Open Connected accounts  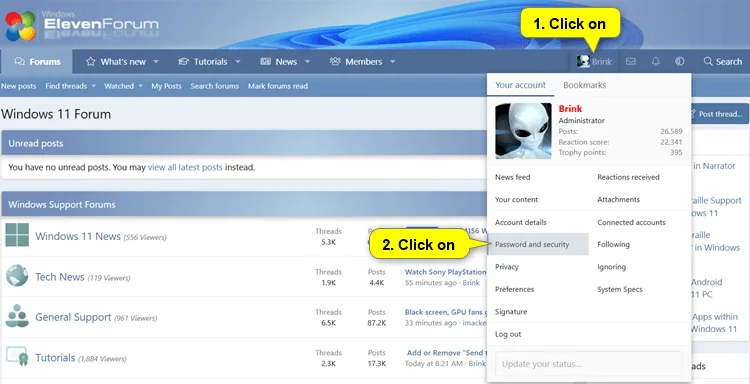pos(631,222)
